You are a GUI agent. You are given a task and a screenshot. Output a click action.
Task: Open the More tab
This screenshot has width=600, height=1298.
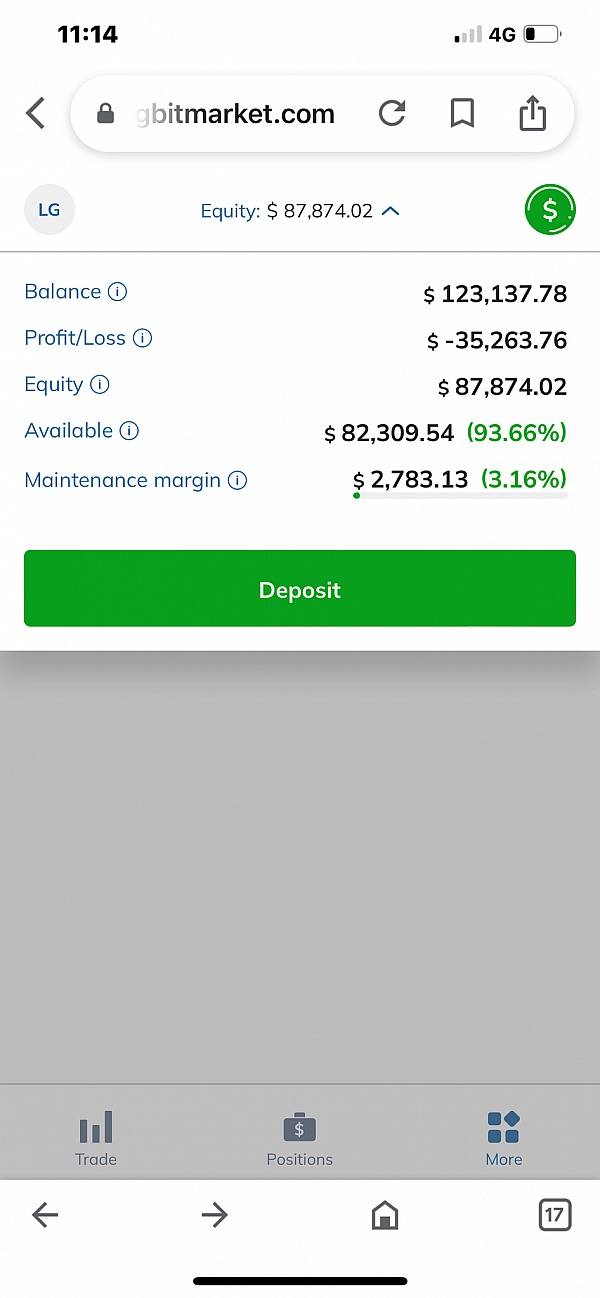point(503,1138)
